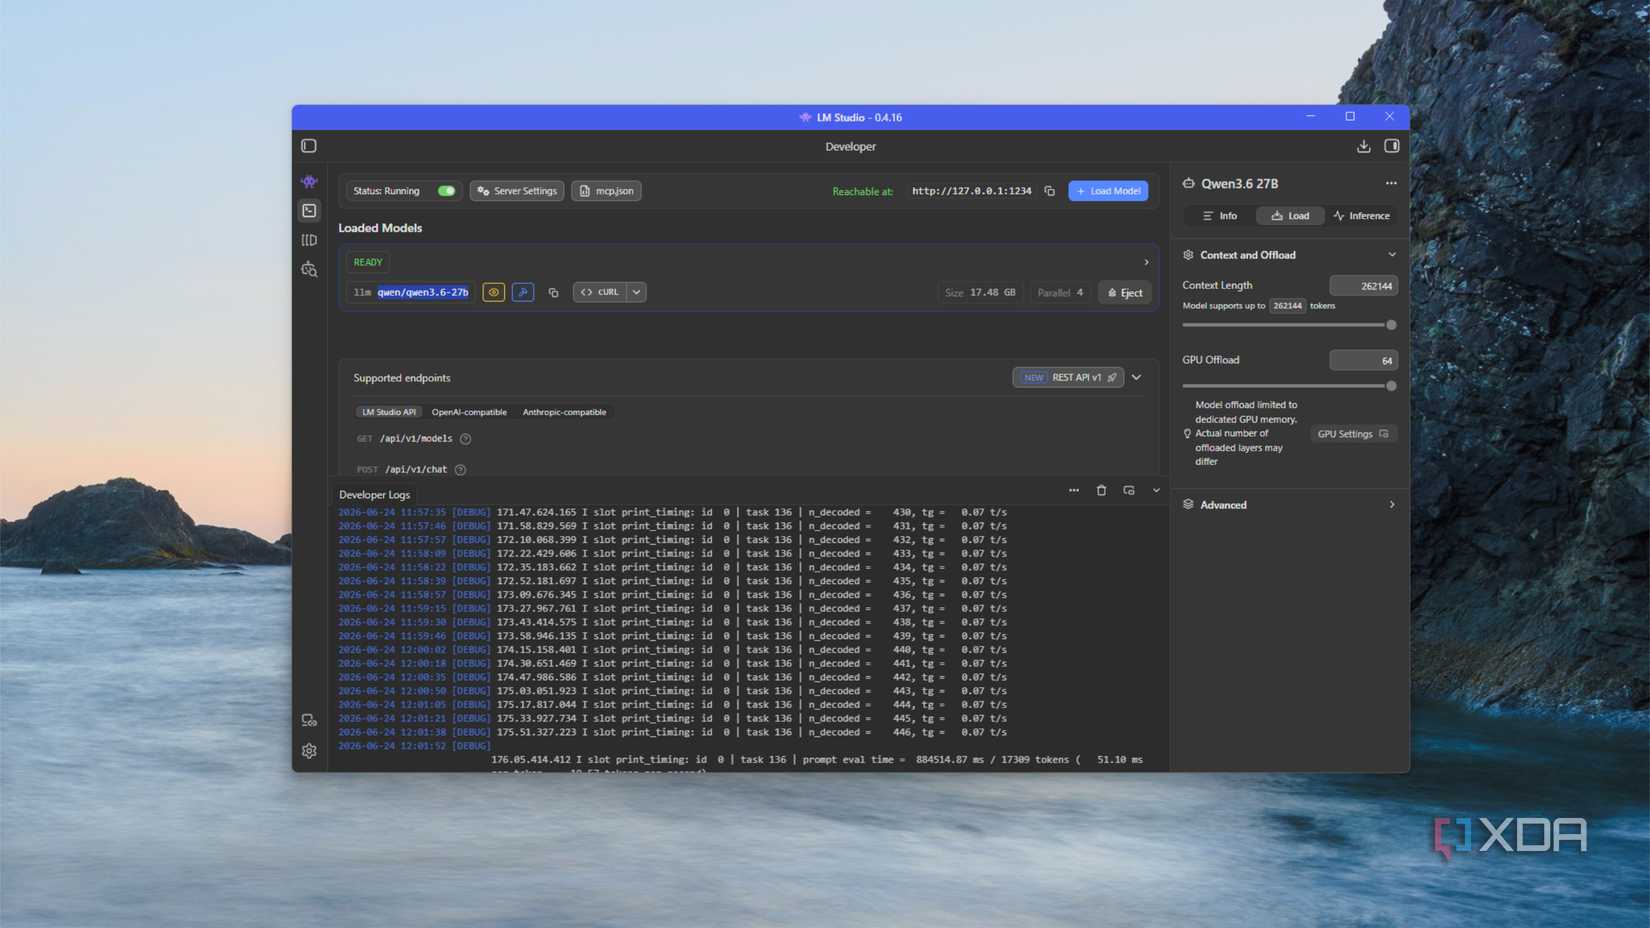Toggle the server Status Running switch
The image size is (1650, 928).
click(446, 191)
